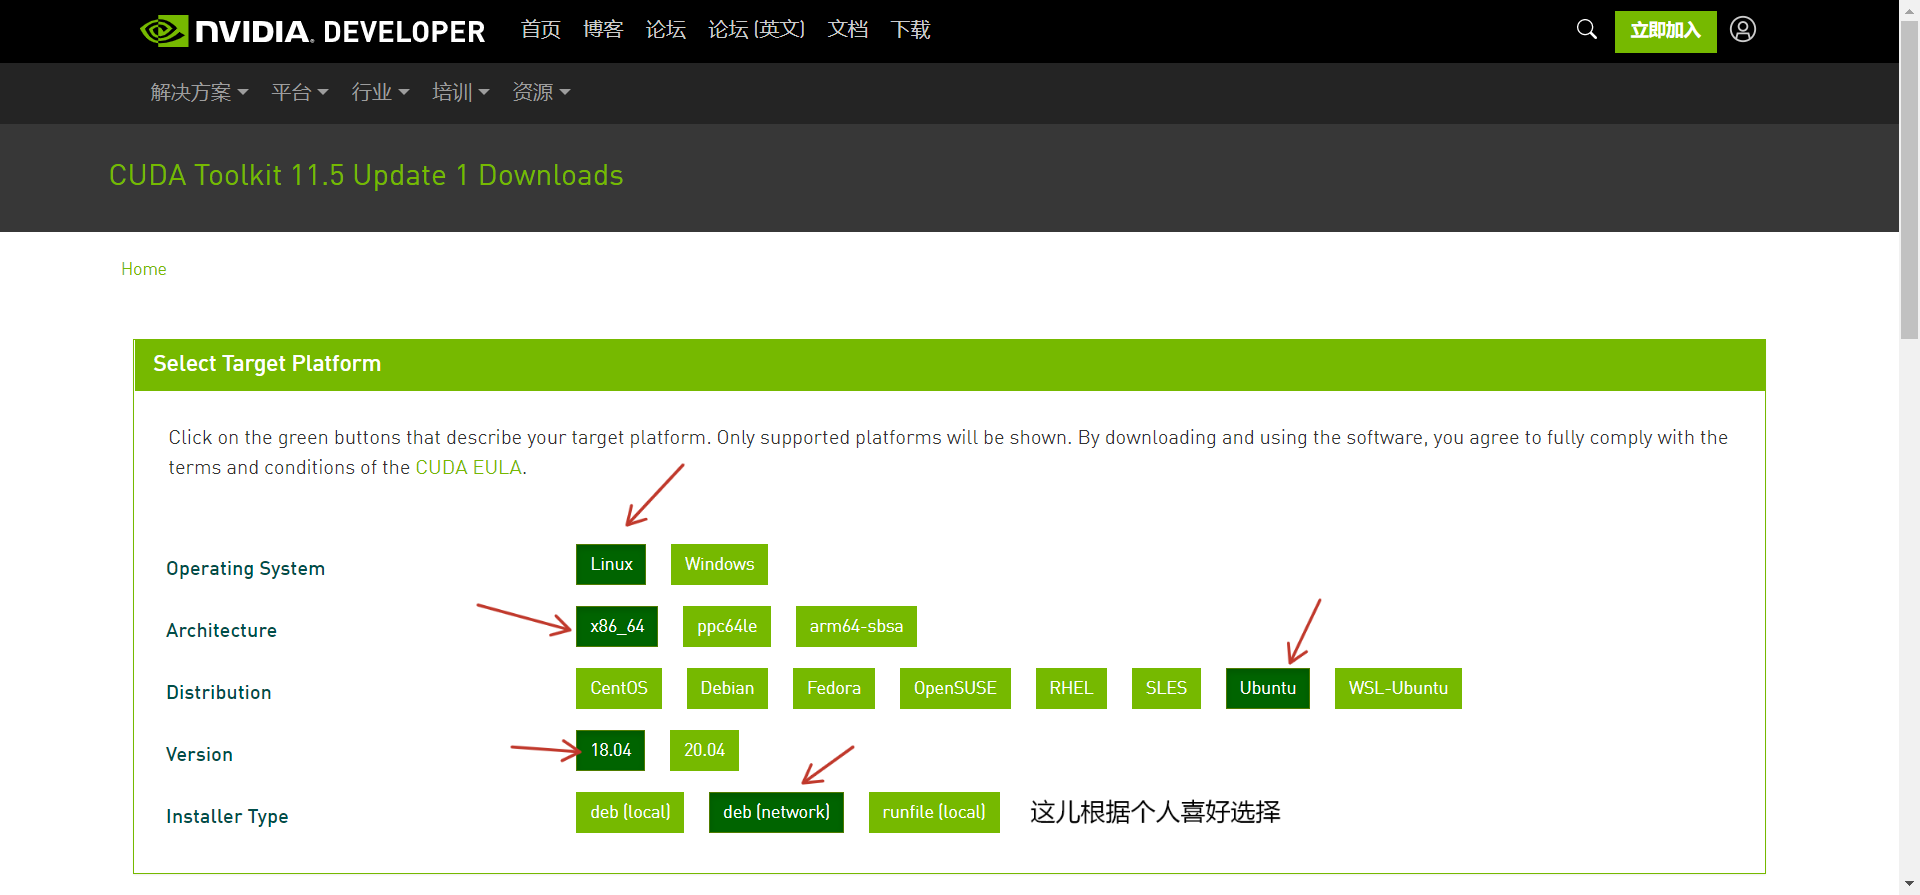The height and width of the screenshot is (895, 1920).
Task: Select Debian distribution
Action: (x=727, y=688)
